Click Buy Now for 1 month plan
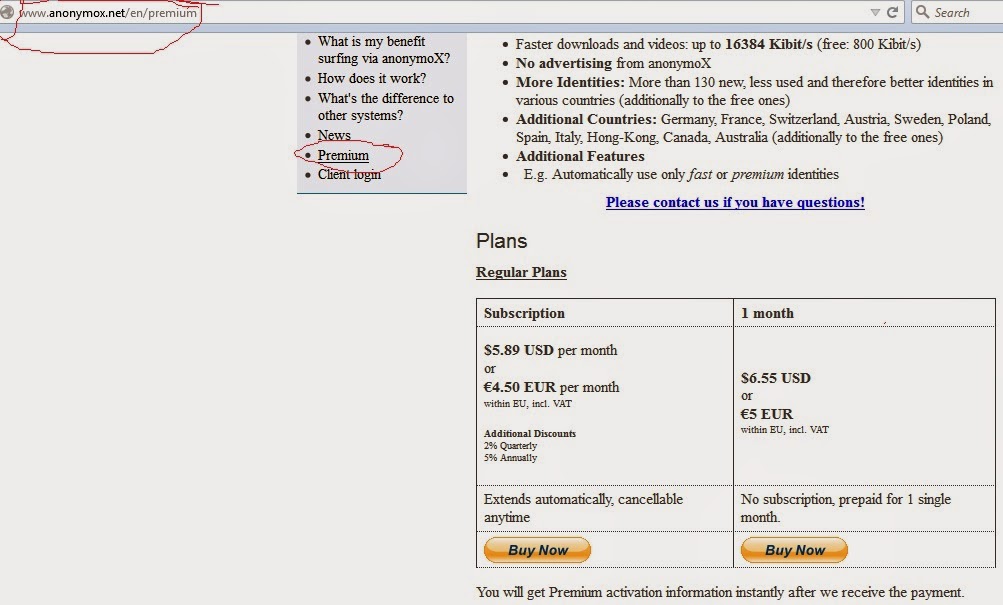1003x605 pixels. pyautogui.click(x=794, y=550)
